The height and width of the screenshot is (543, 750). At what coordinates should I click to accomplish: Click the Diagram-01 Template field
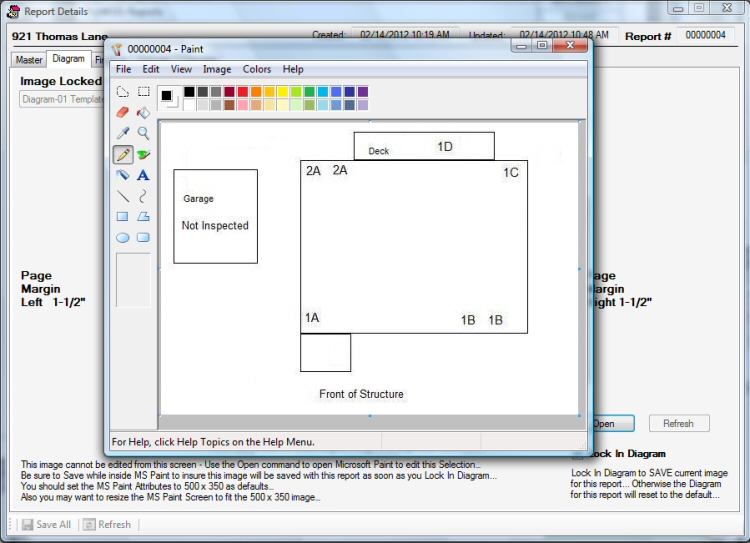point(62,100)
